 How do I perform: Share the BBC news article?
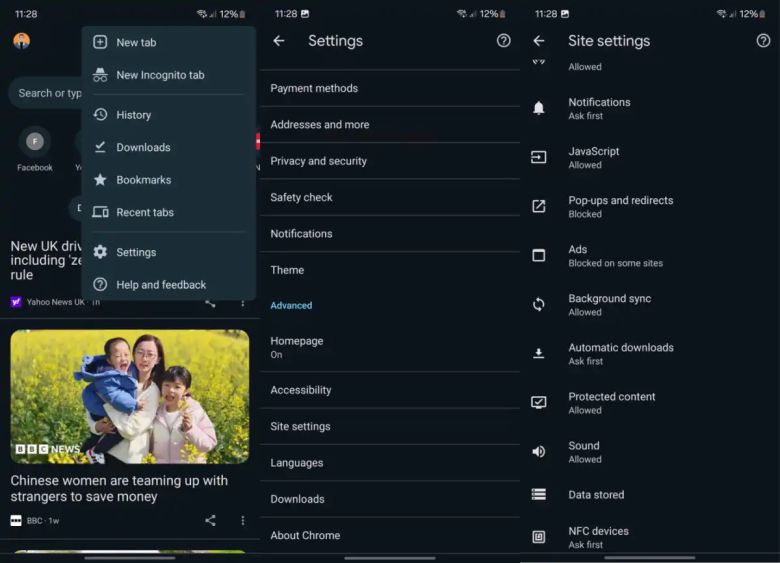click(210, 521)
